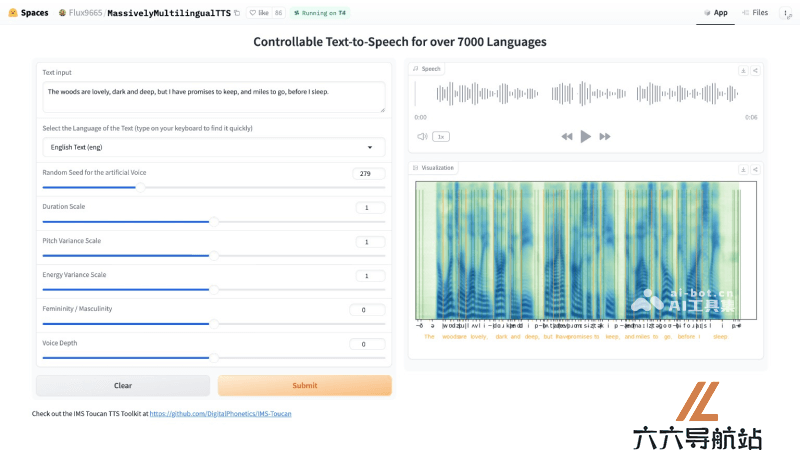Edit the Energy Variance Scale number field
Screen dimensions: 800x450
[369, 276]
